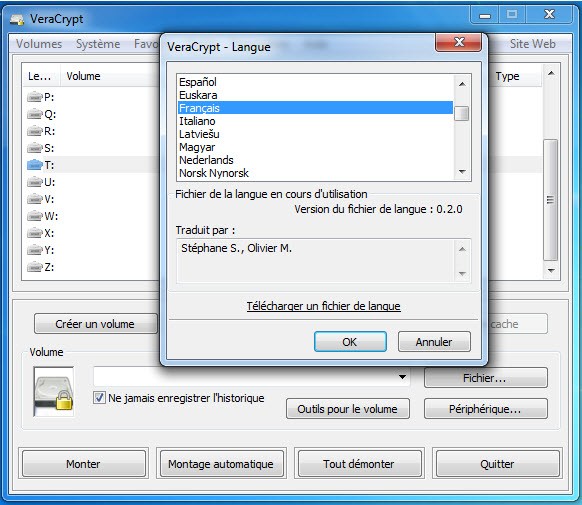Image resolution: width=582 pixels, height=505 pixels.
Task: Click the Tout démonter button
Action: 359,464
